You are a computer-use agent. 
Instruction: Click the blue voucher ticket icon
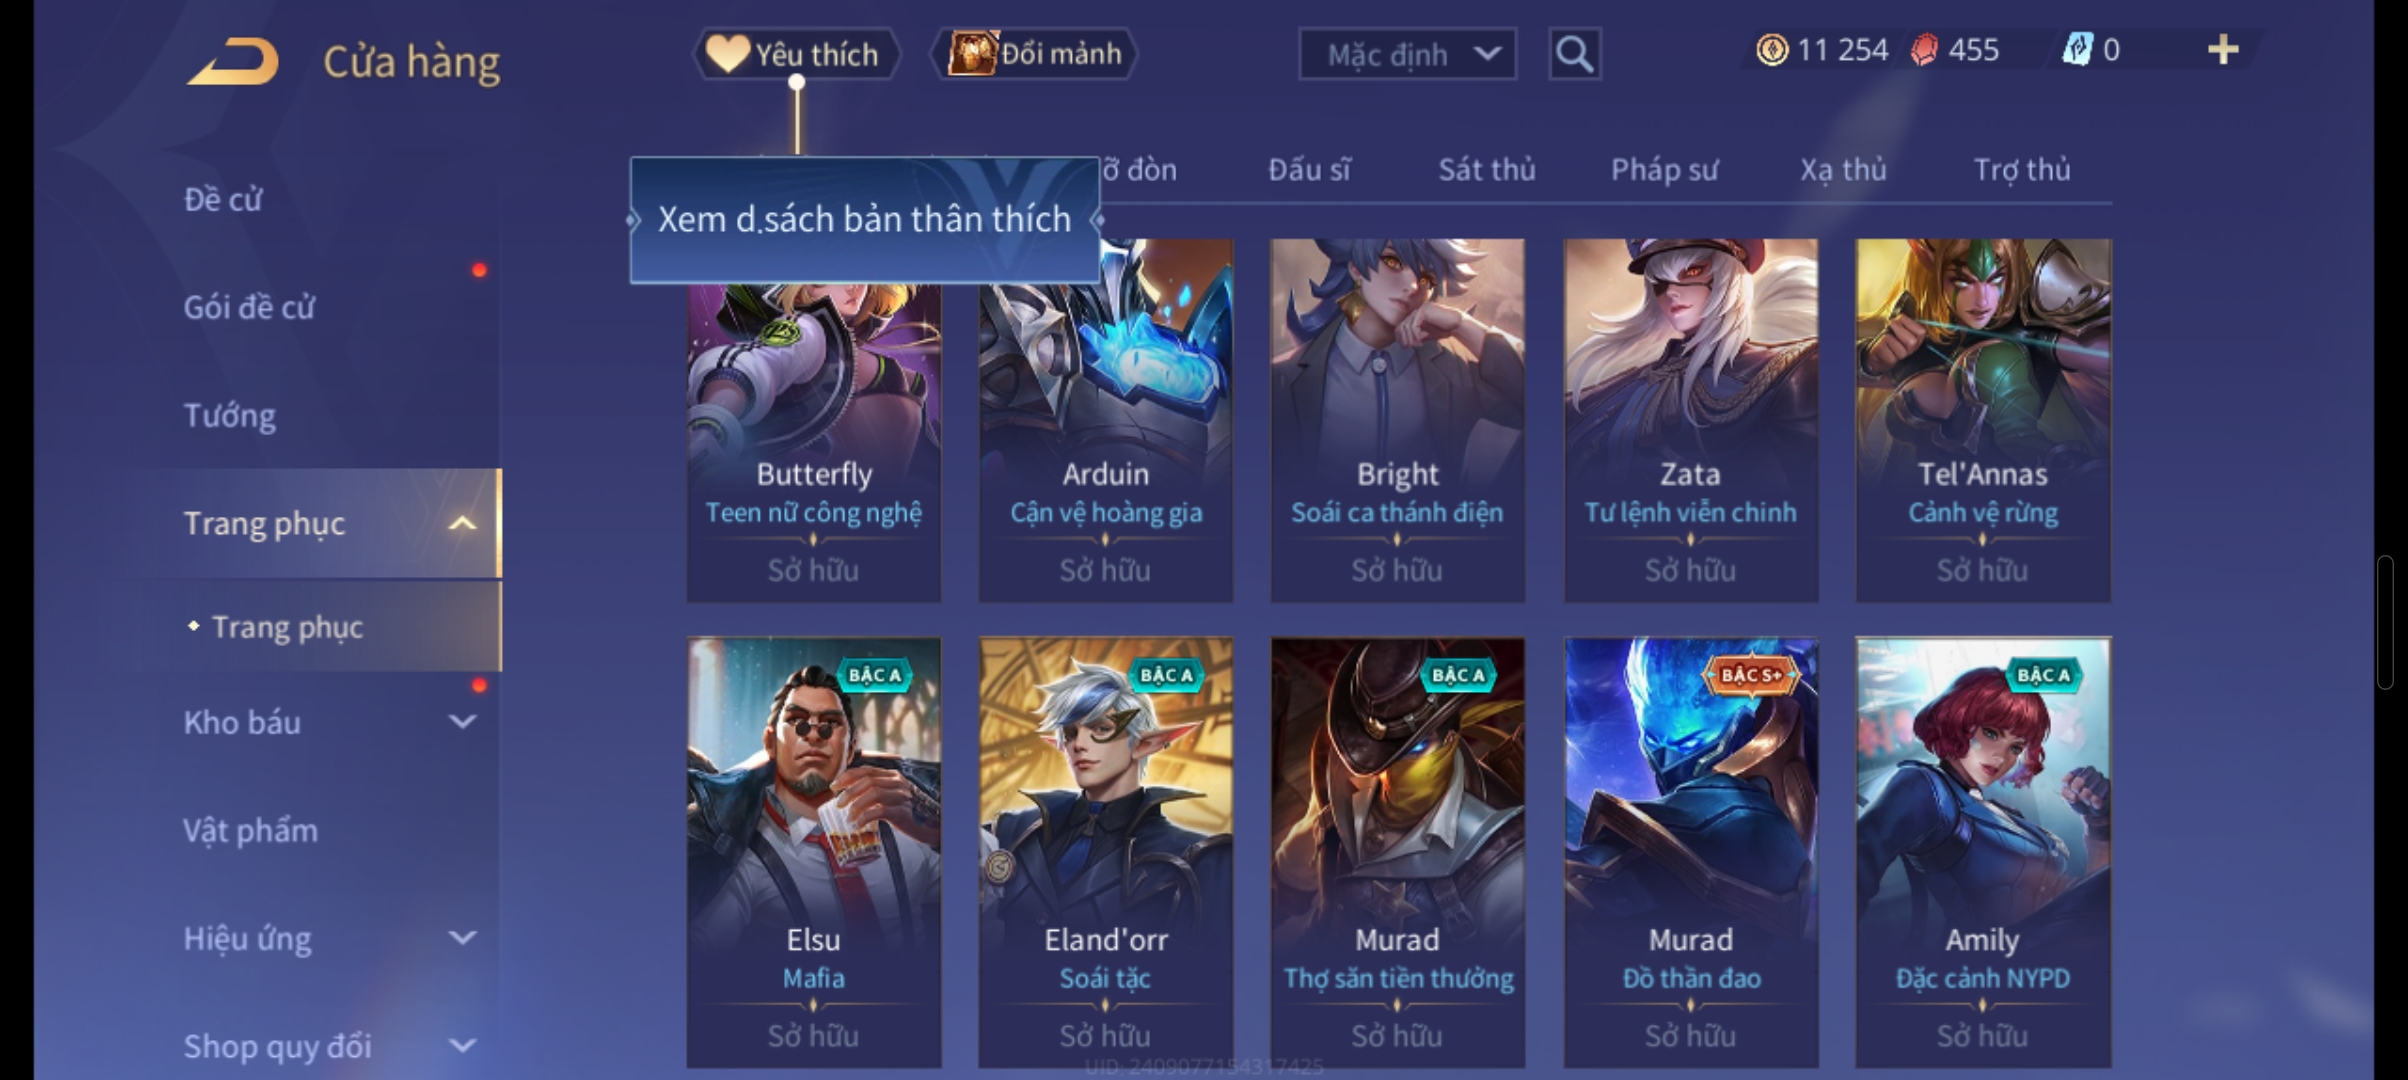[x=2077, y=50]
